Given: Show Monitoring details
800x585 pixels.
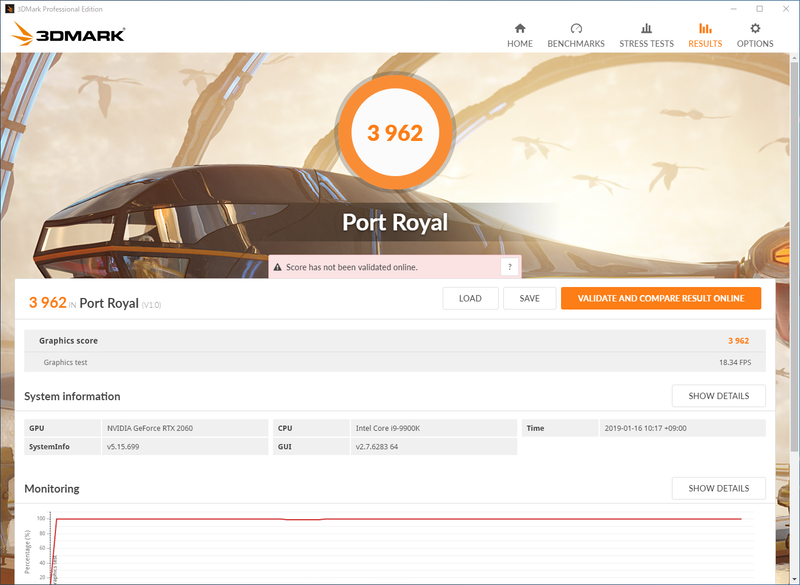Looking at the screenshot, I should (718, 488).
